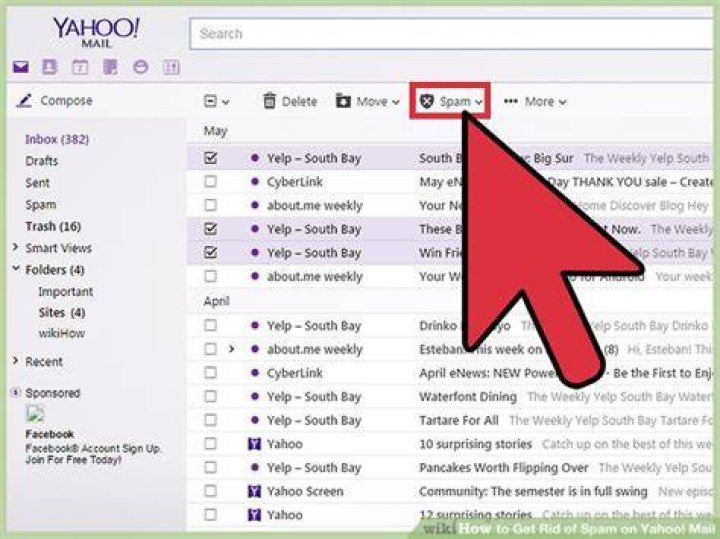Open the Contacts icon
The image size is (720, 539).
pyautogui.click(x=50, y=67)
